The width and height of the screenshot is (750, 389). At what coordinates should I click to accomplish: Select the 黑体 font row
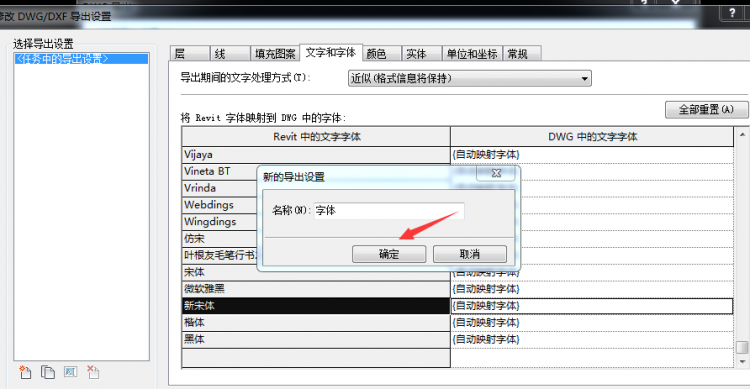pyautogui.click(x=316, y=339)
